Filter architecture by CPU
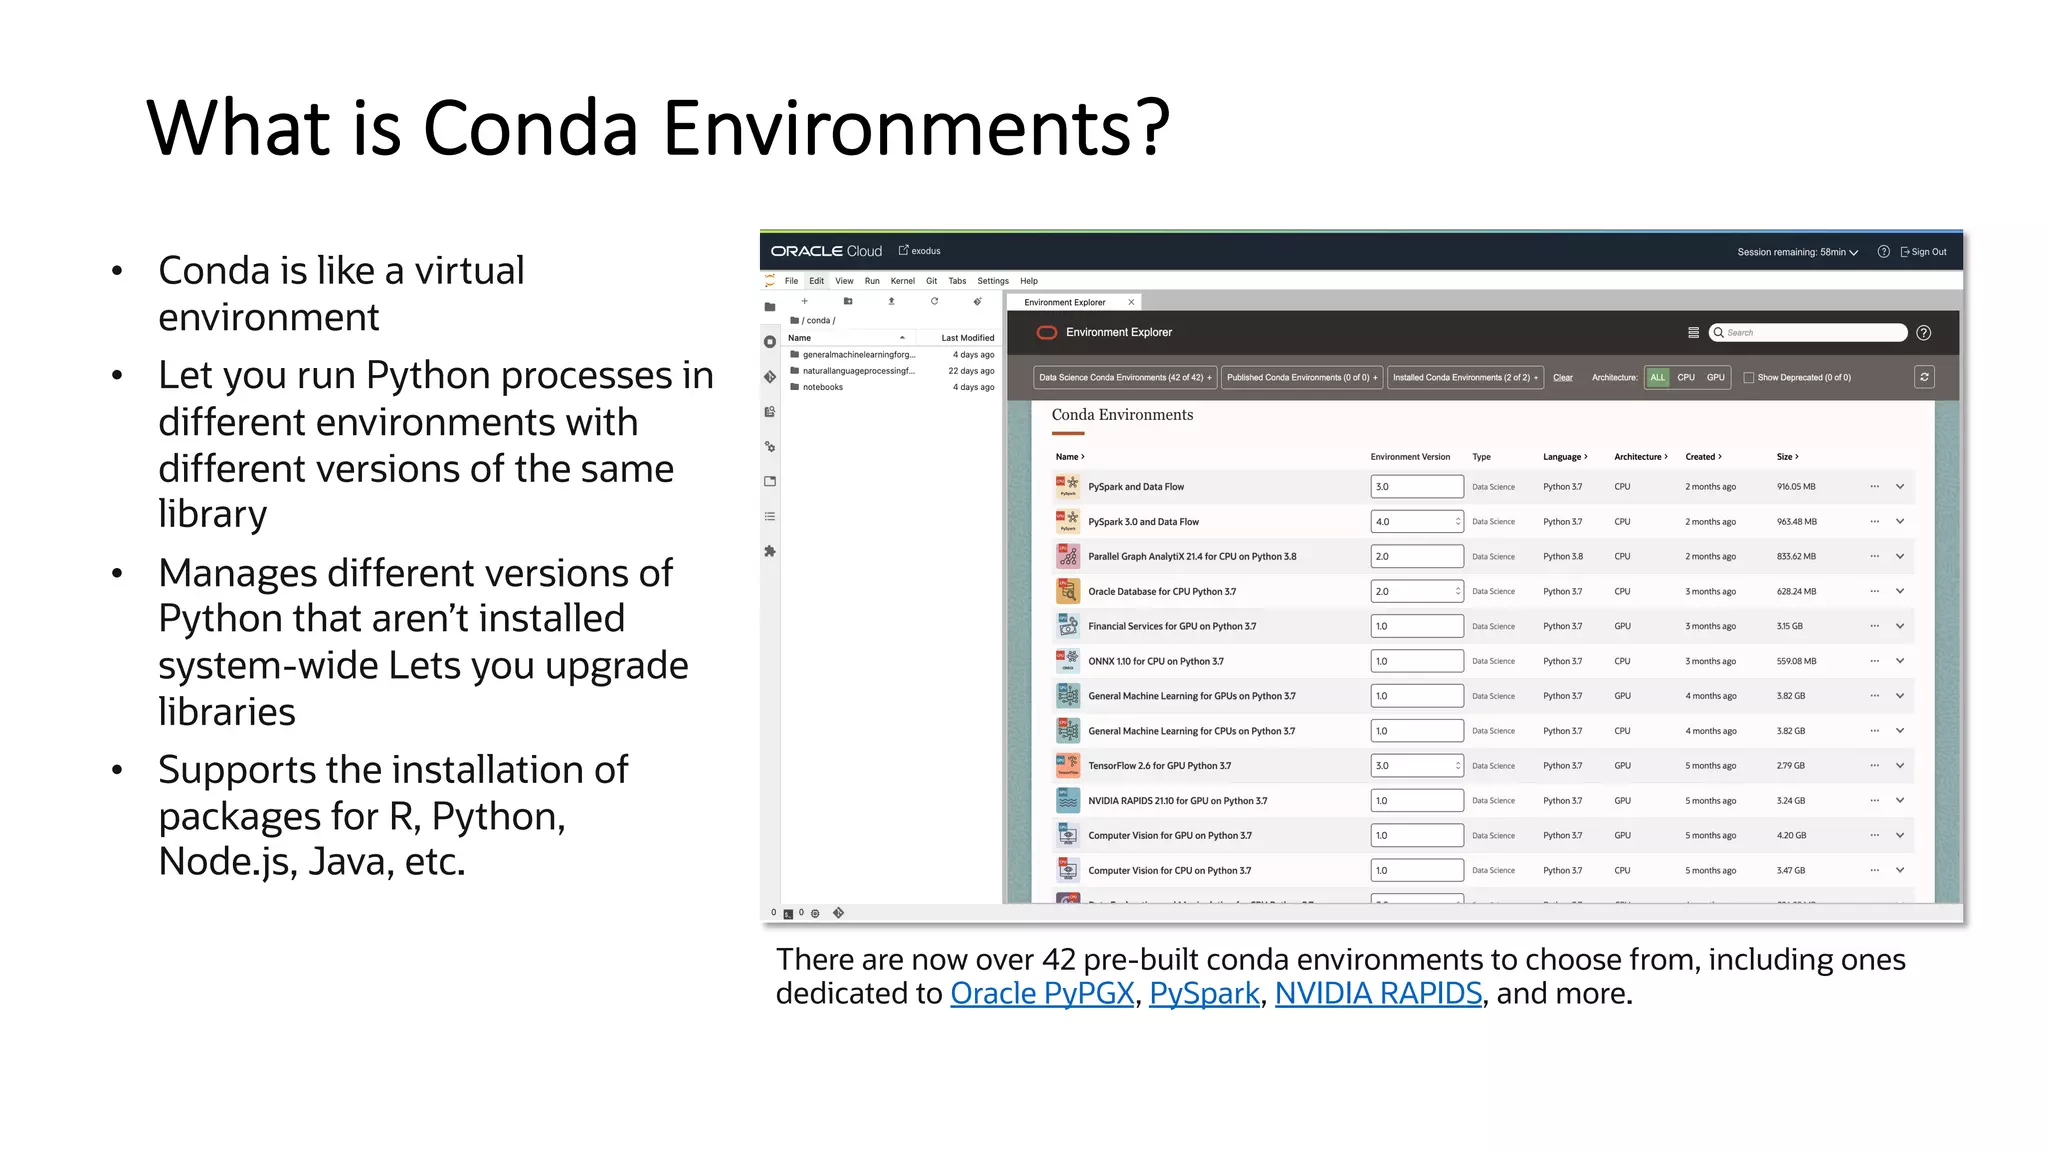 click(x=1686, y=378)
